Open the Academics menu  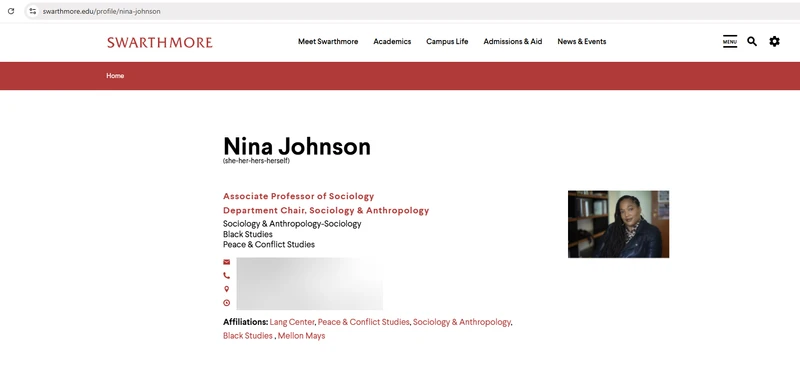pos(392,42)
